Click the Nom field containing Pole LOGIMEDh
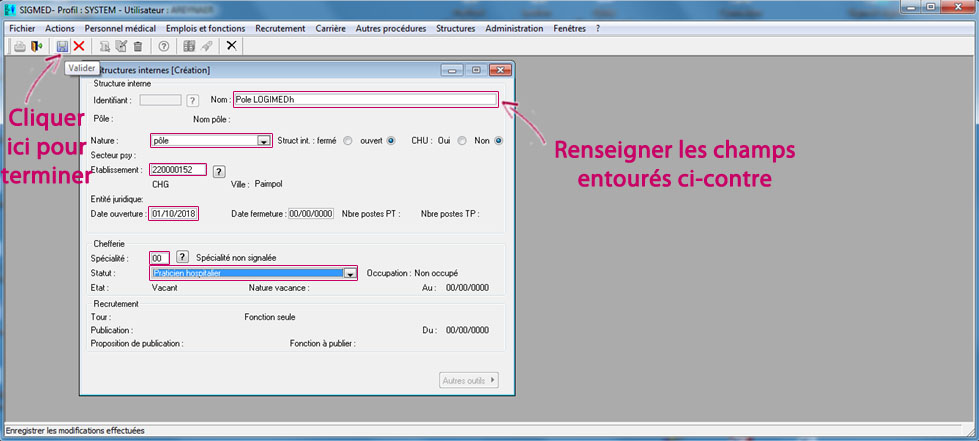979x441 pixels. click(366, 99)
